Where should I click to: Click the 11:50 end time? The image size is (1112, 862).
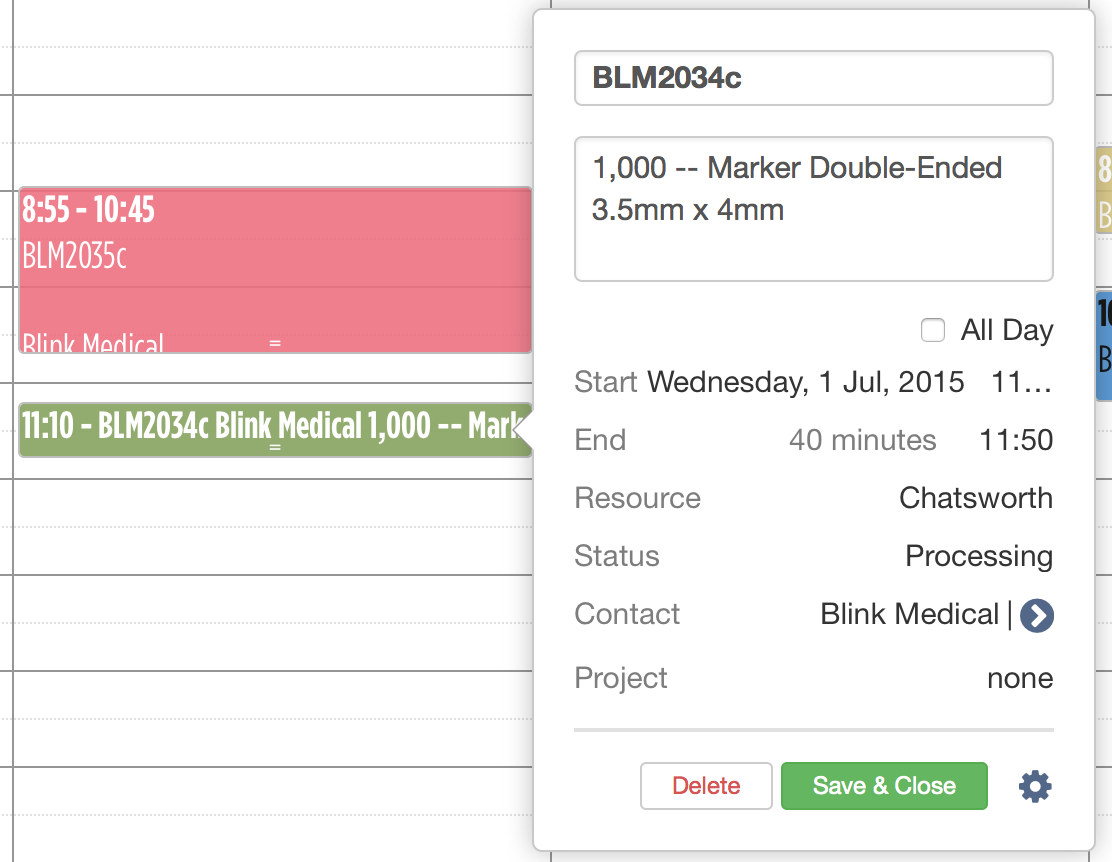pyautogui.click(x=1016, y=440)
